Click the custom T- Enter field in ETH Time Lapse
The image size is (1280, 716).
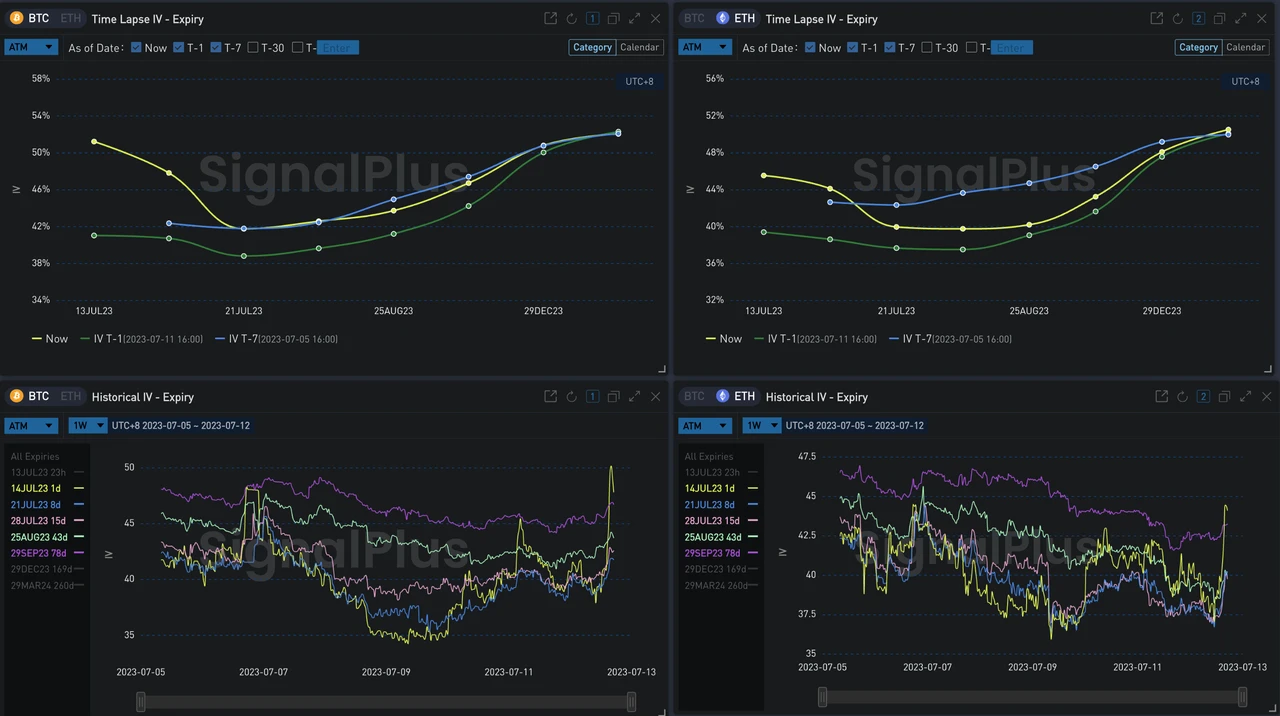click(1010, 48)
